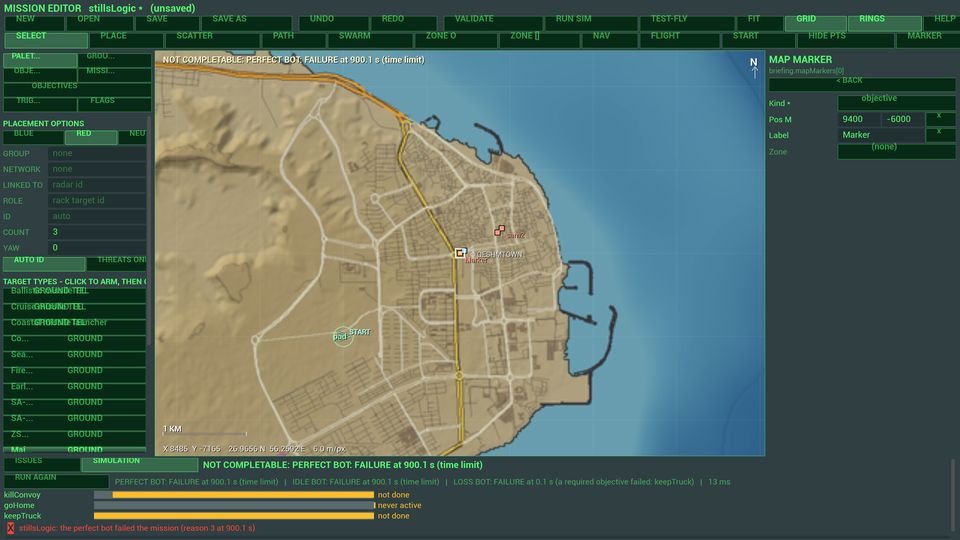Toggle THREATS ONLY filter
This screenshot has height=540, width=960.
(x=116, y=264)
